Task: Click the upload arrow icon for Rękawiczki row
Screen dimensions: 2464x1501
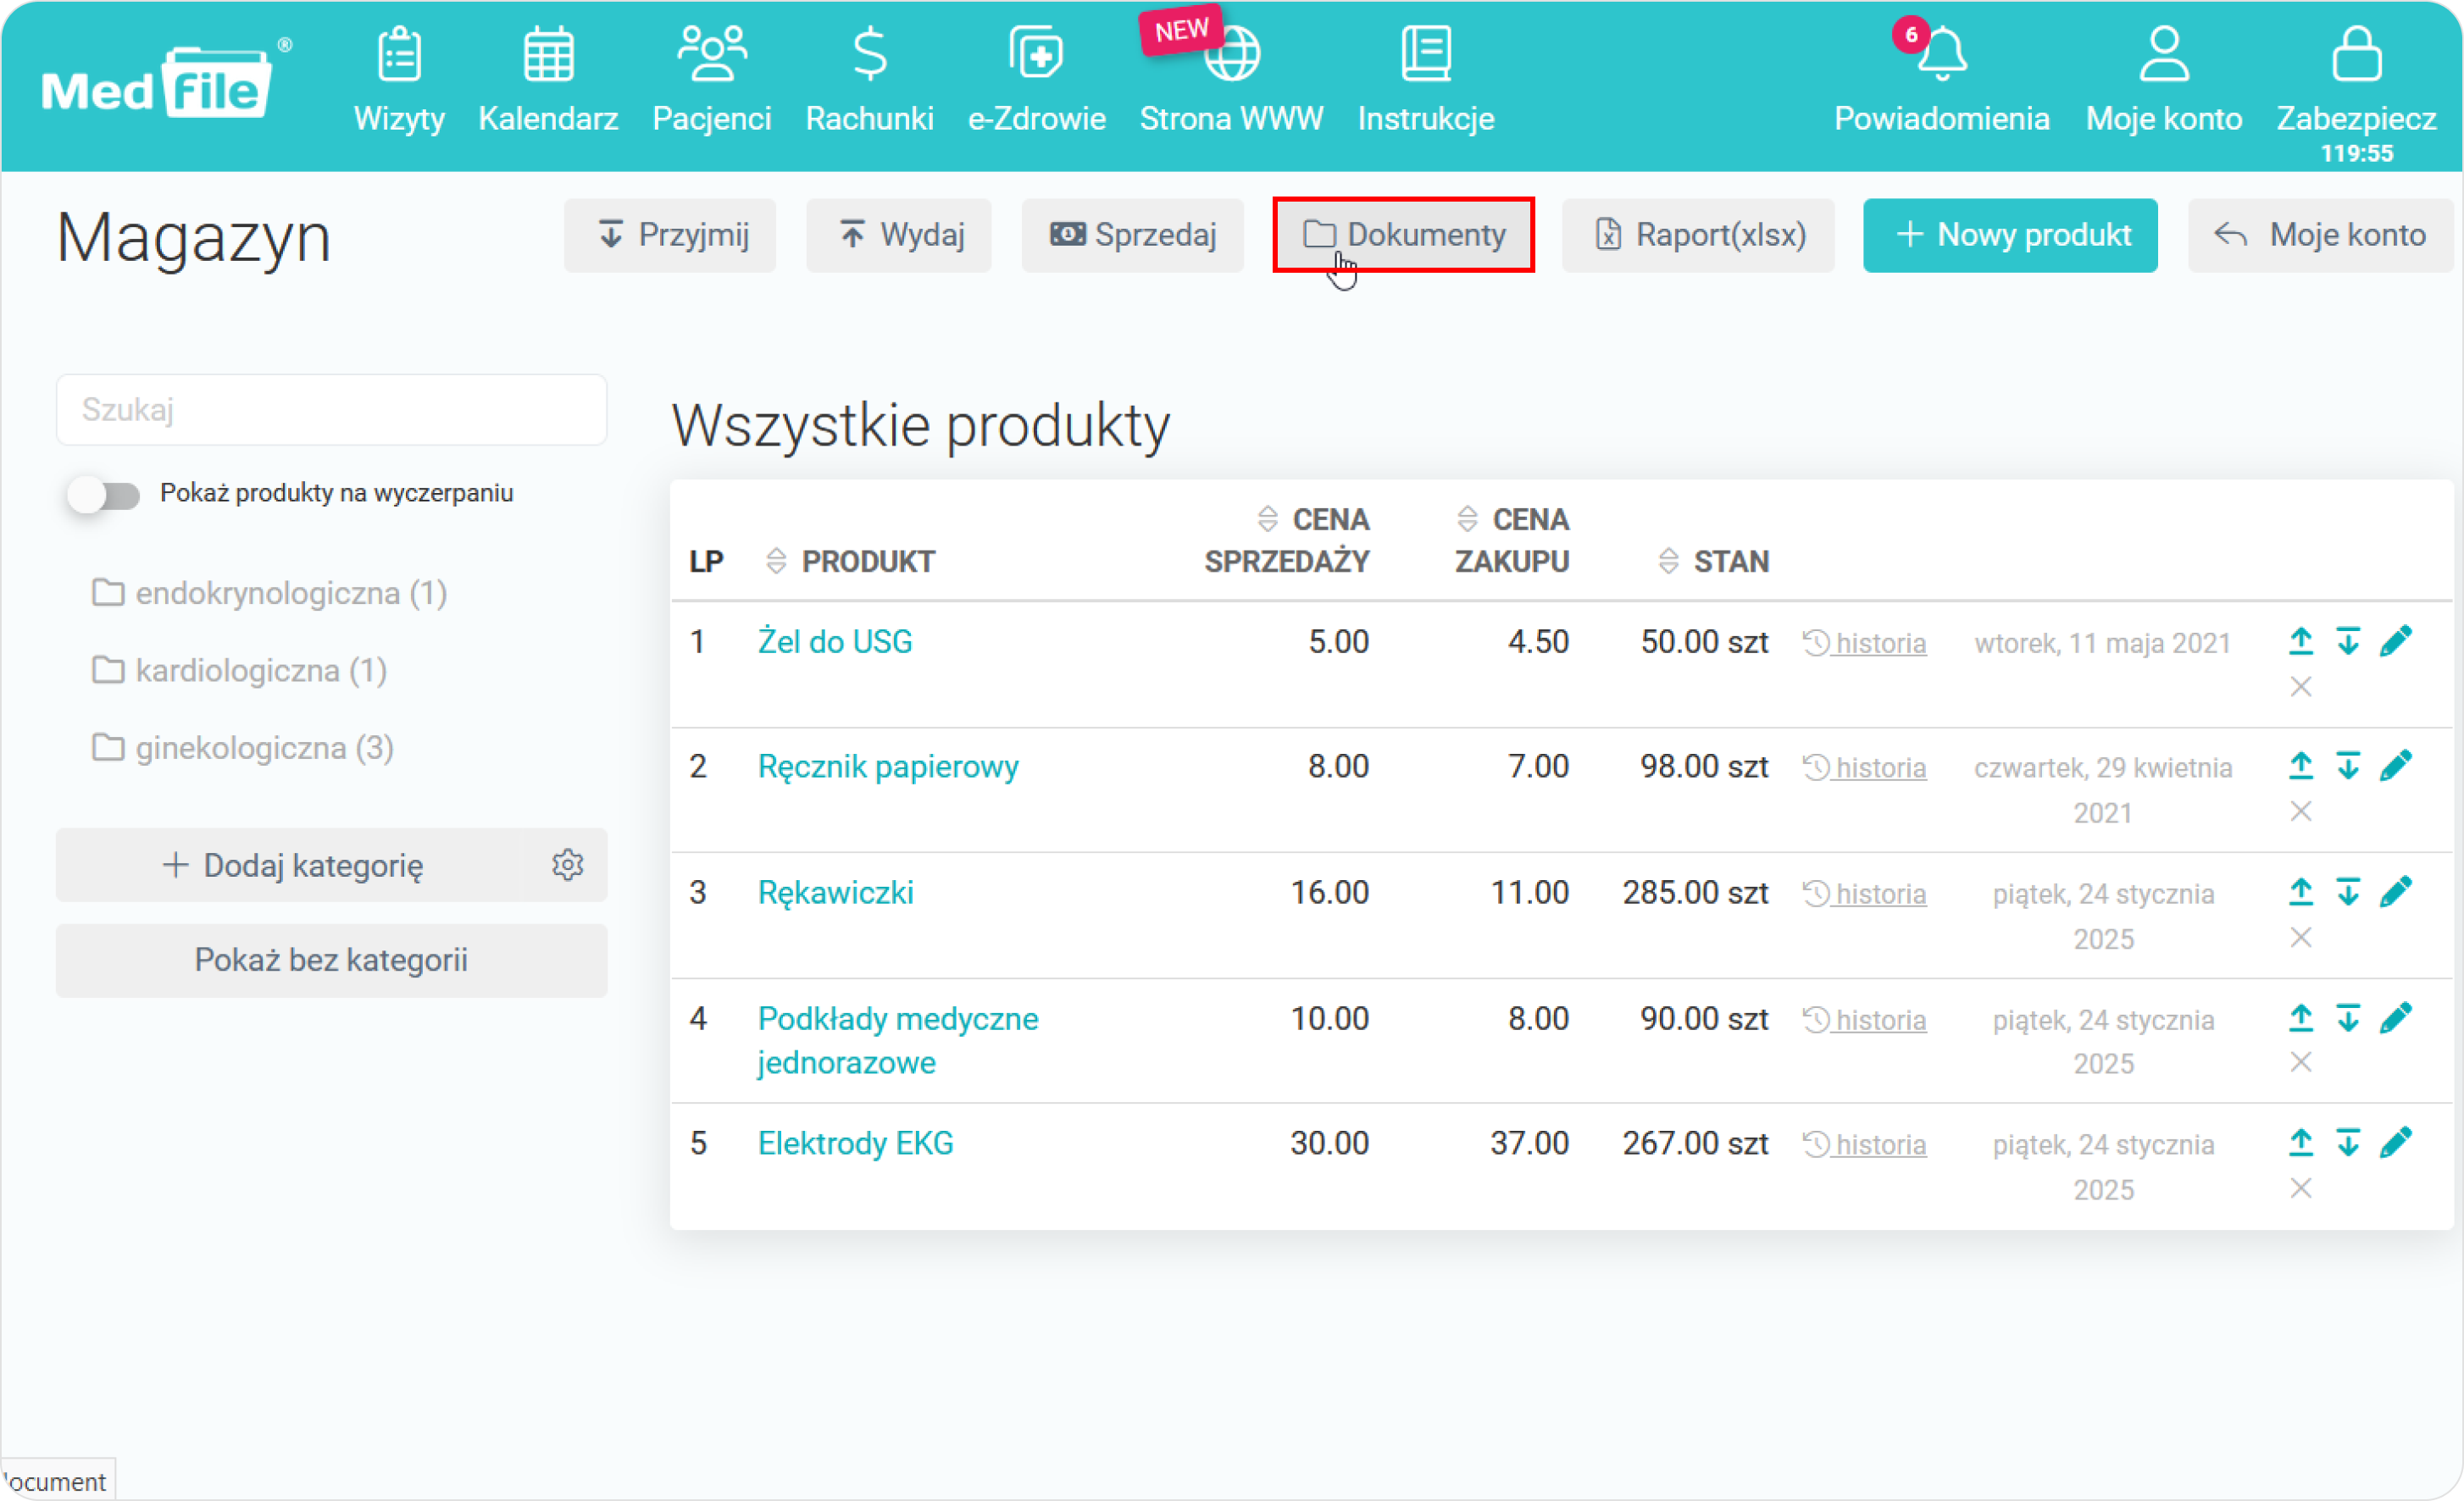Action: [2300, 891]
